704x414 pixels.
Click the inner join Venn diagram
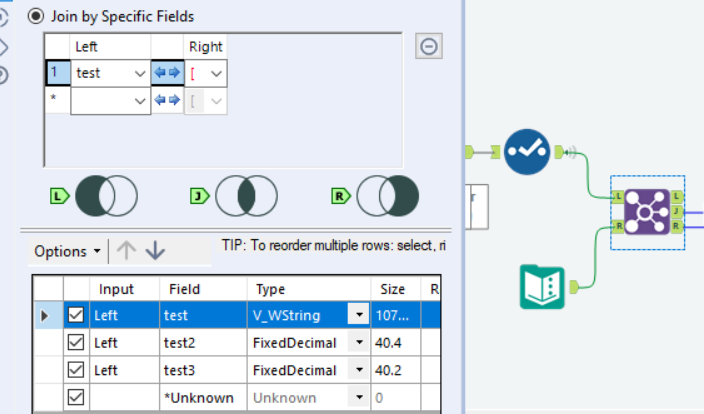tap(246, 196)
